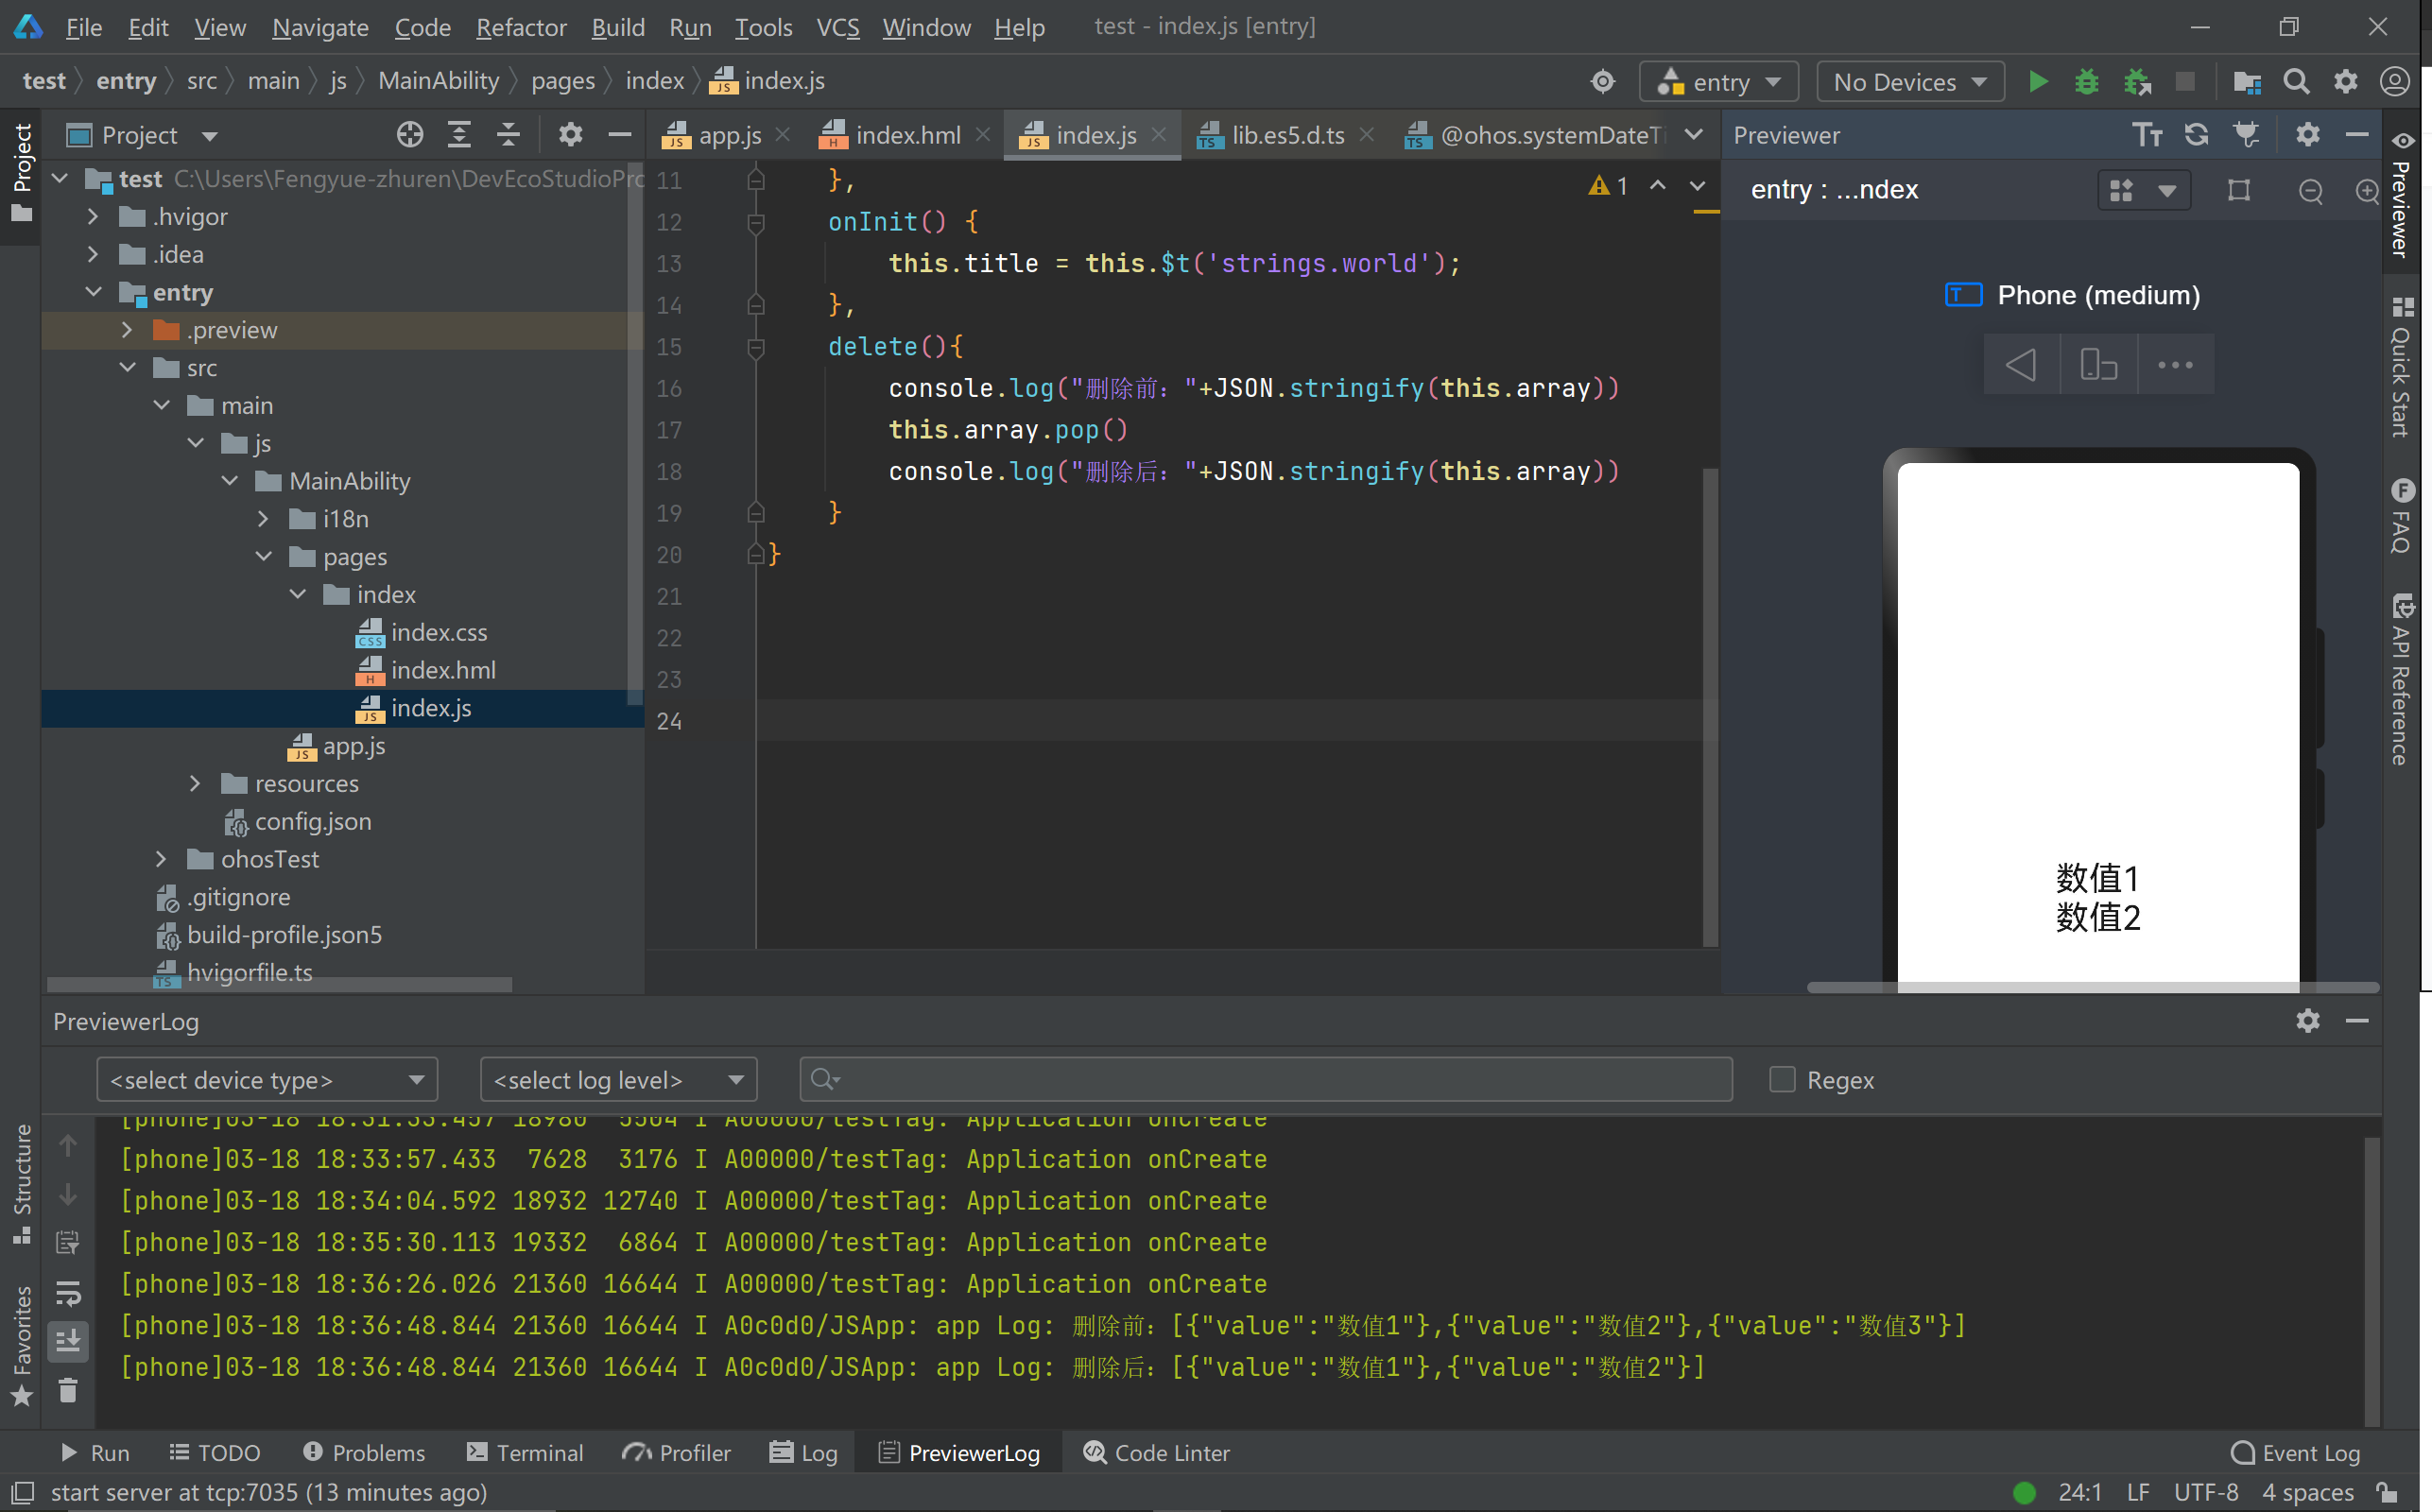2432x1512 pixels.
Task: Toggle the Regex checkbox in PreviewerLog
Action: point(1781,1078)
